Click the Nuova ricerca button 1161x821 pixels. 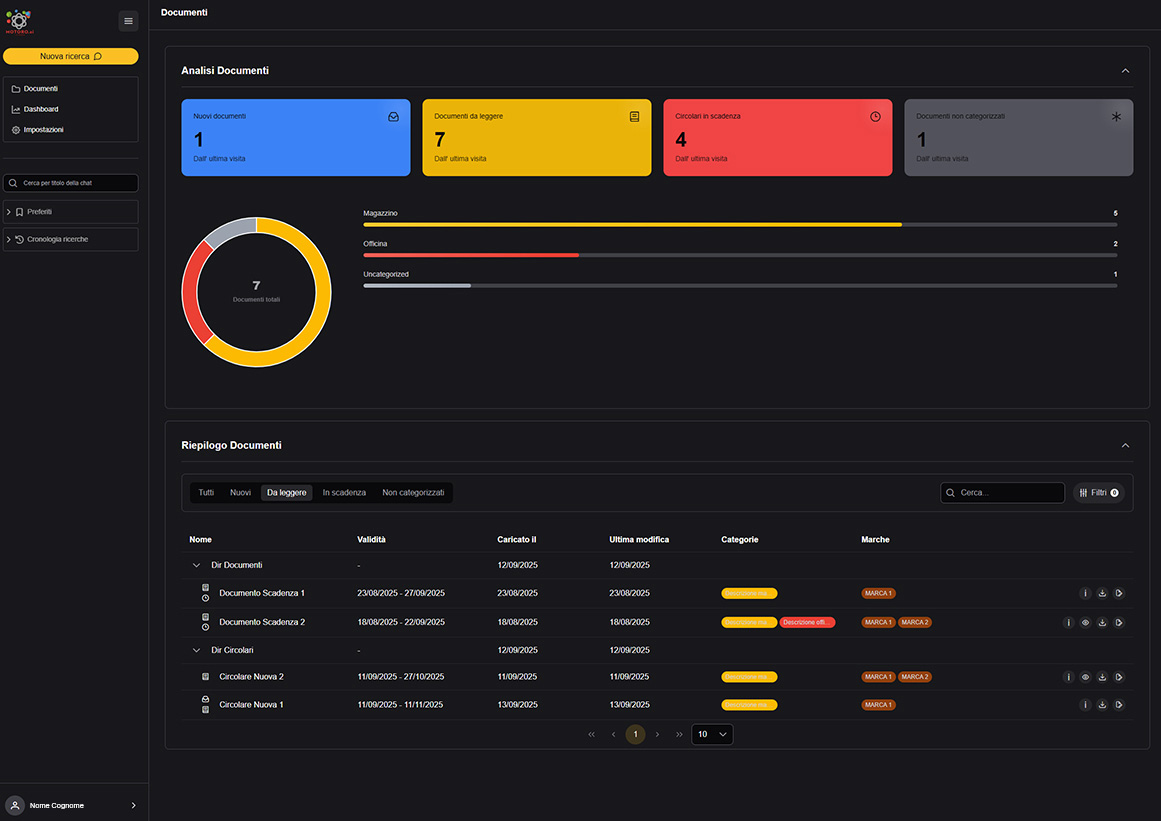click(70, 56)
